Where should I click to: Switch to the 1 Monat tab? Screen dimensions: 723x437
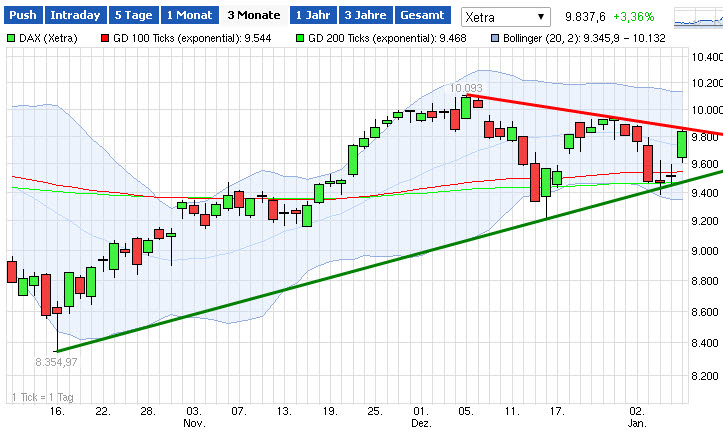click(187, 15)
